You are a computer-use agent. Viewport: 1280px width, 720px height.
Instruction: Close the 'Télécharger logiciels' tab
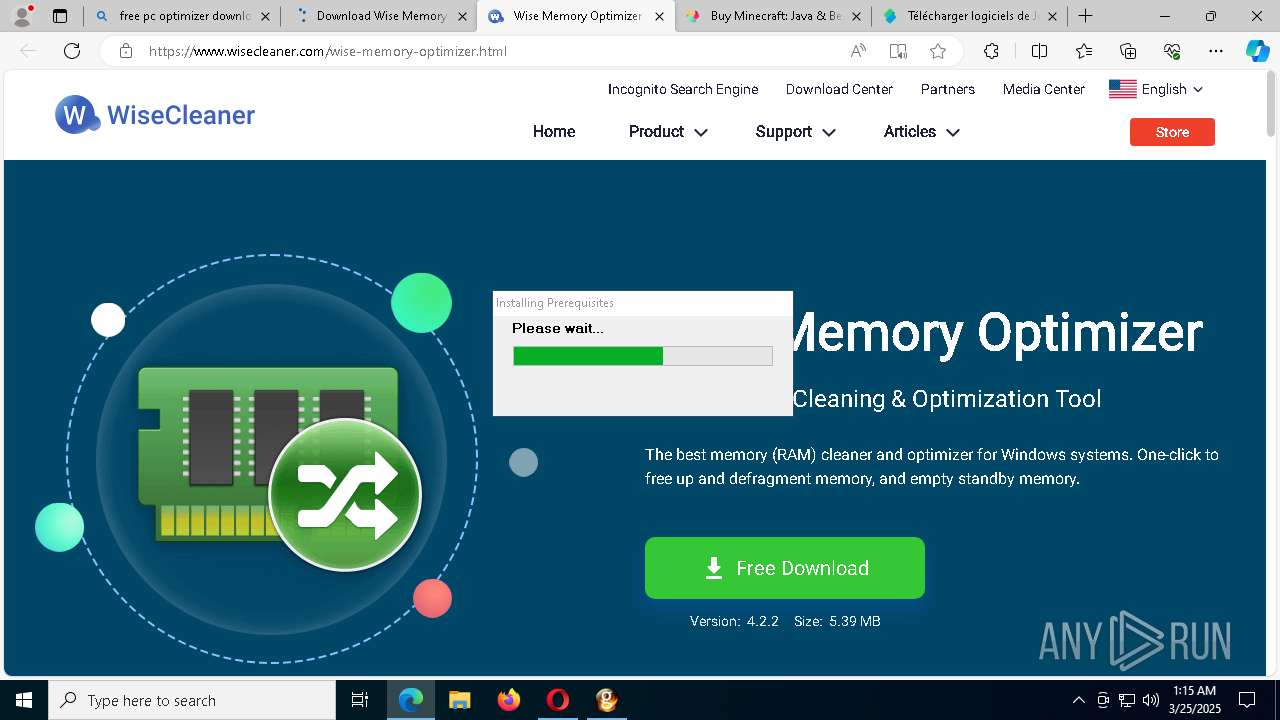coord(1052,16)
